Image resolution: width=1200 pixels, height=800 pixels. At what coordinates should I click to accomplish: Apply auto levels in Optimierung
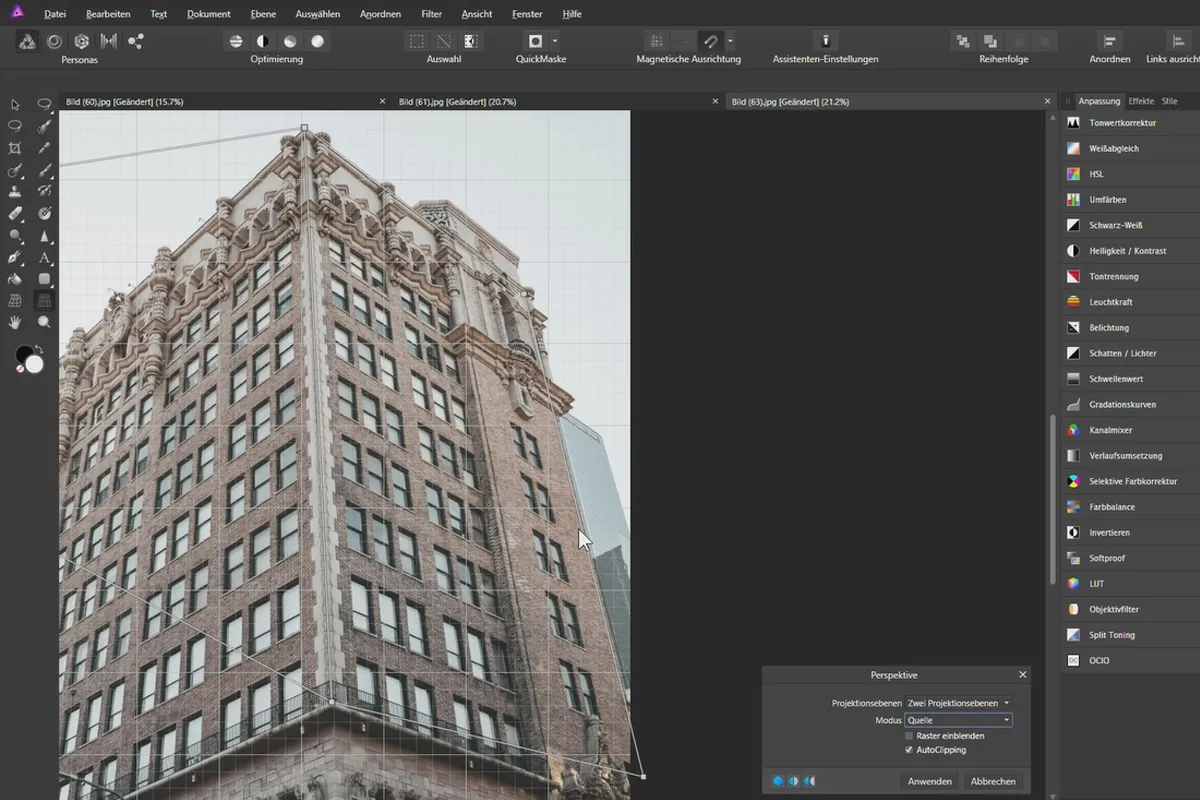point(236,41)
